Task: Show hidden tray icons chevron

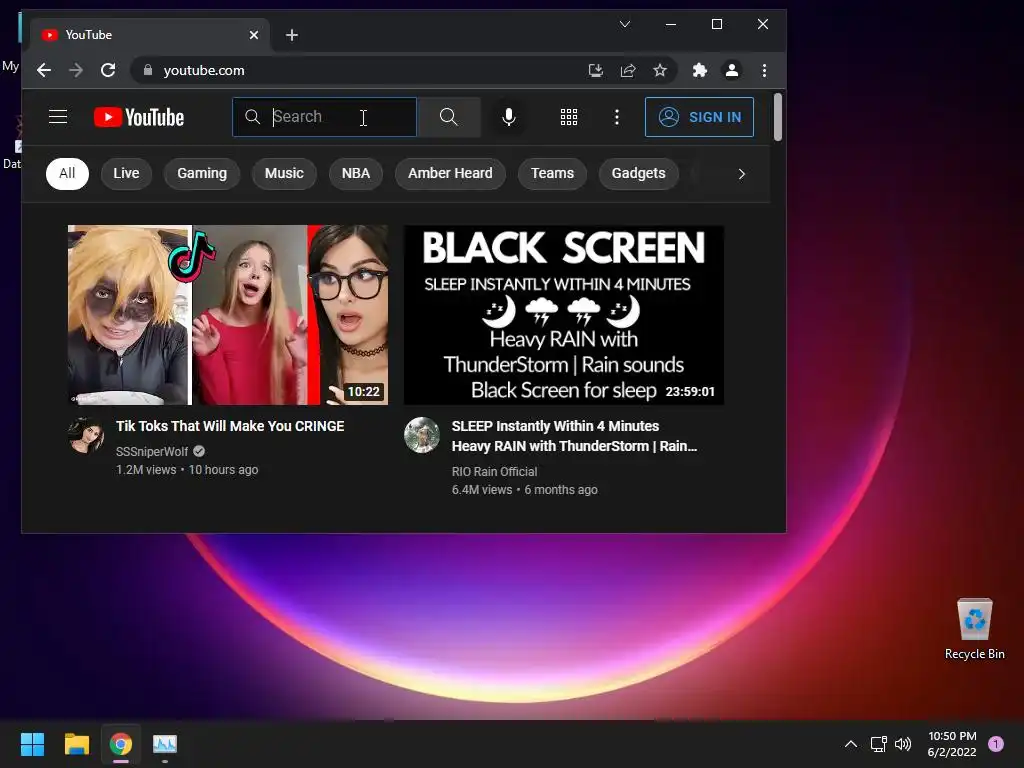Action: click(x=850, y=744)
